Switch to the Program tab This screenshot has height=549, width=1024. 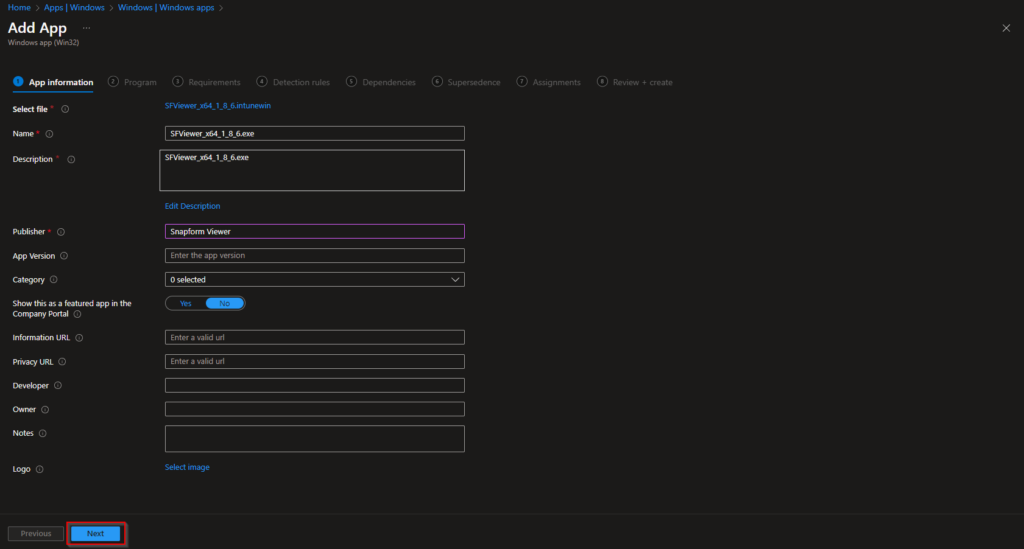click(x=133, y=82)
